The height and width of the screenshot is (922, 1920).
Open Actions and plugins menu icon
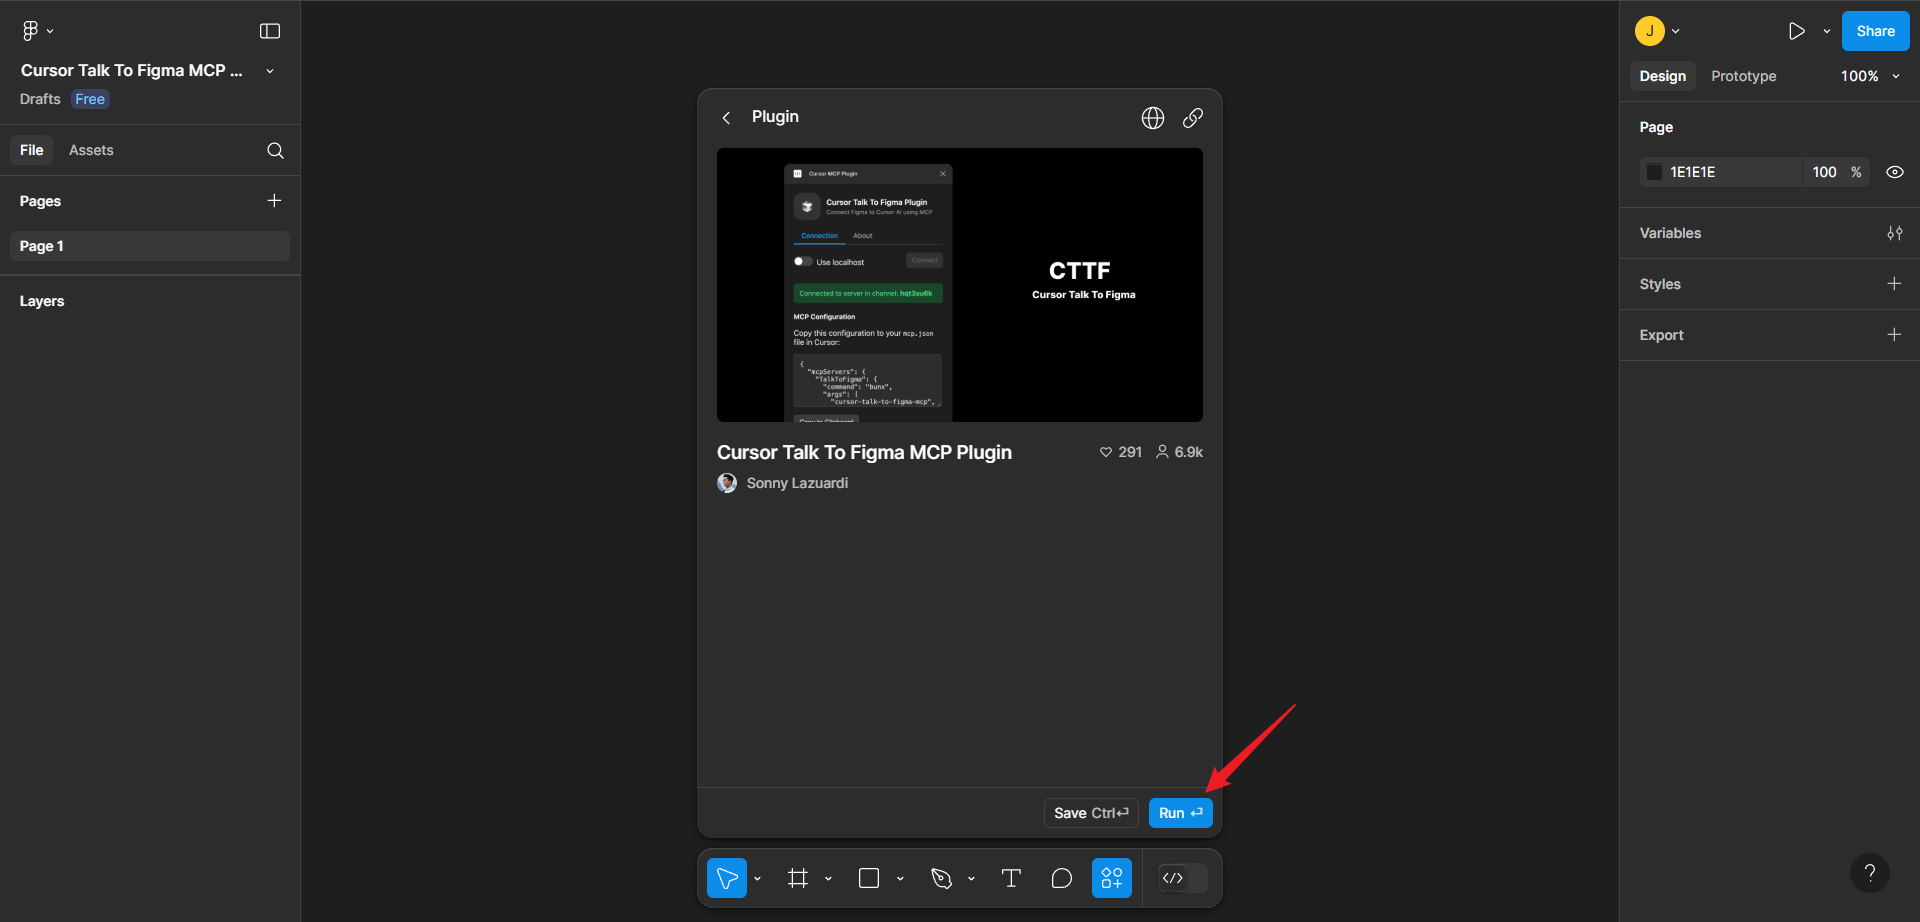point(1112,878)
